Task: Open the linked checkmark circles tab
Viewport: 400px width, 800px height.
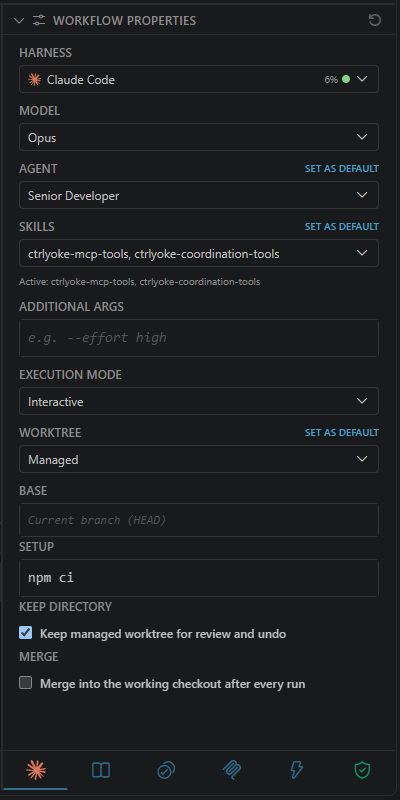Action: 166,770
